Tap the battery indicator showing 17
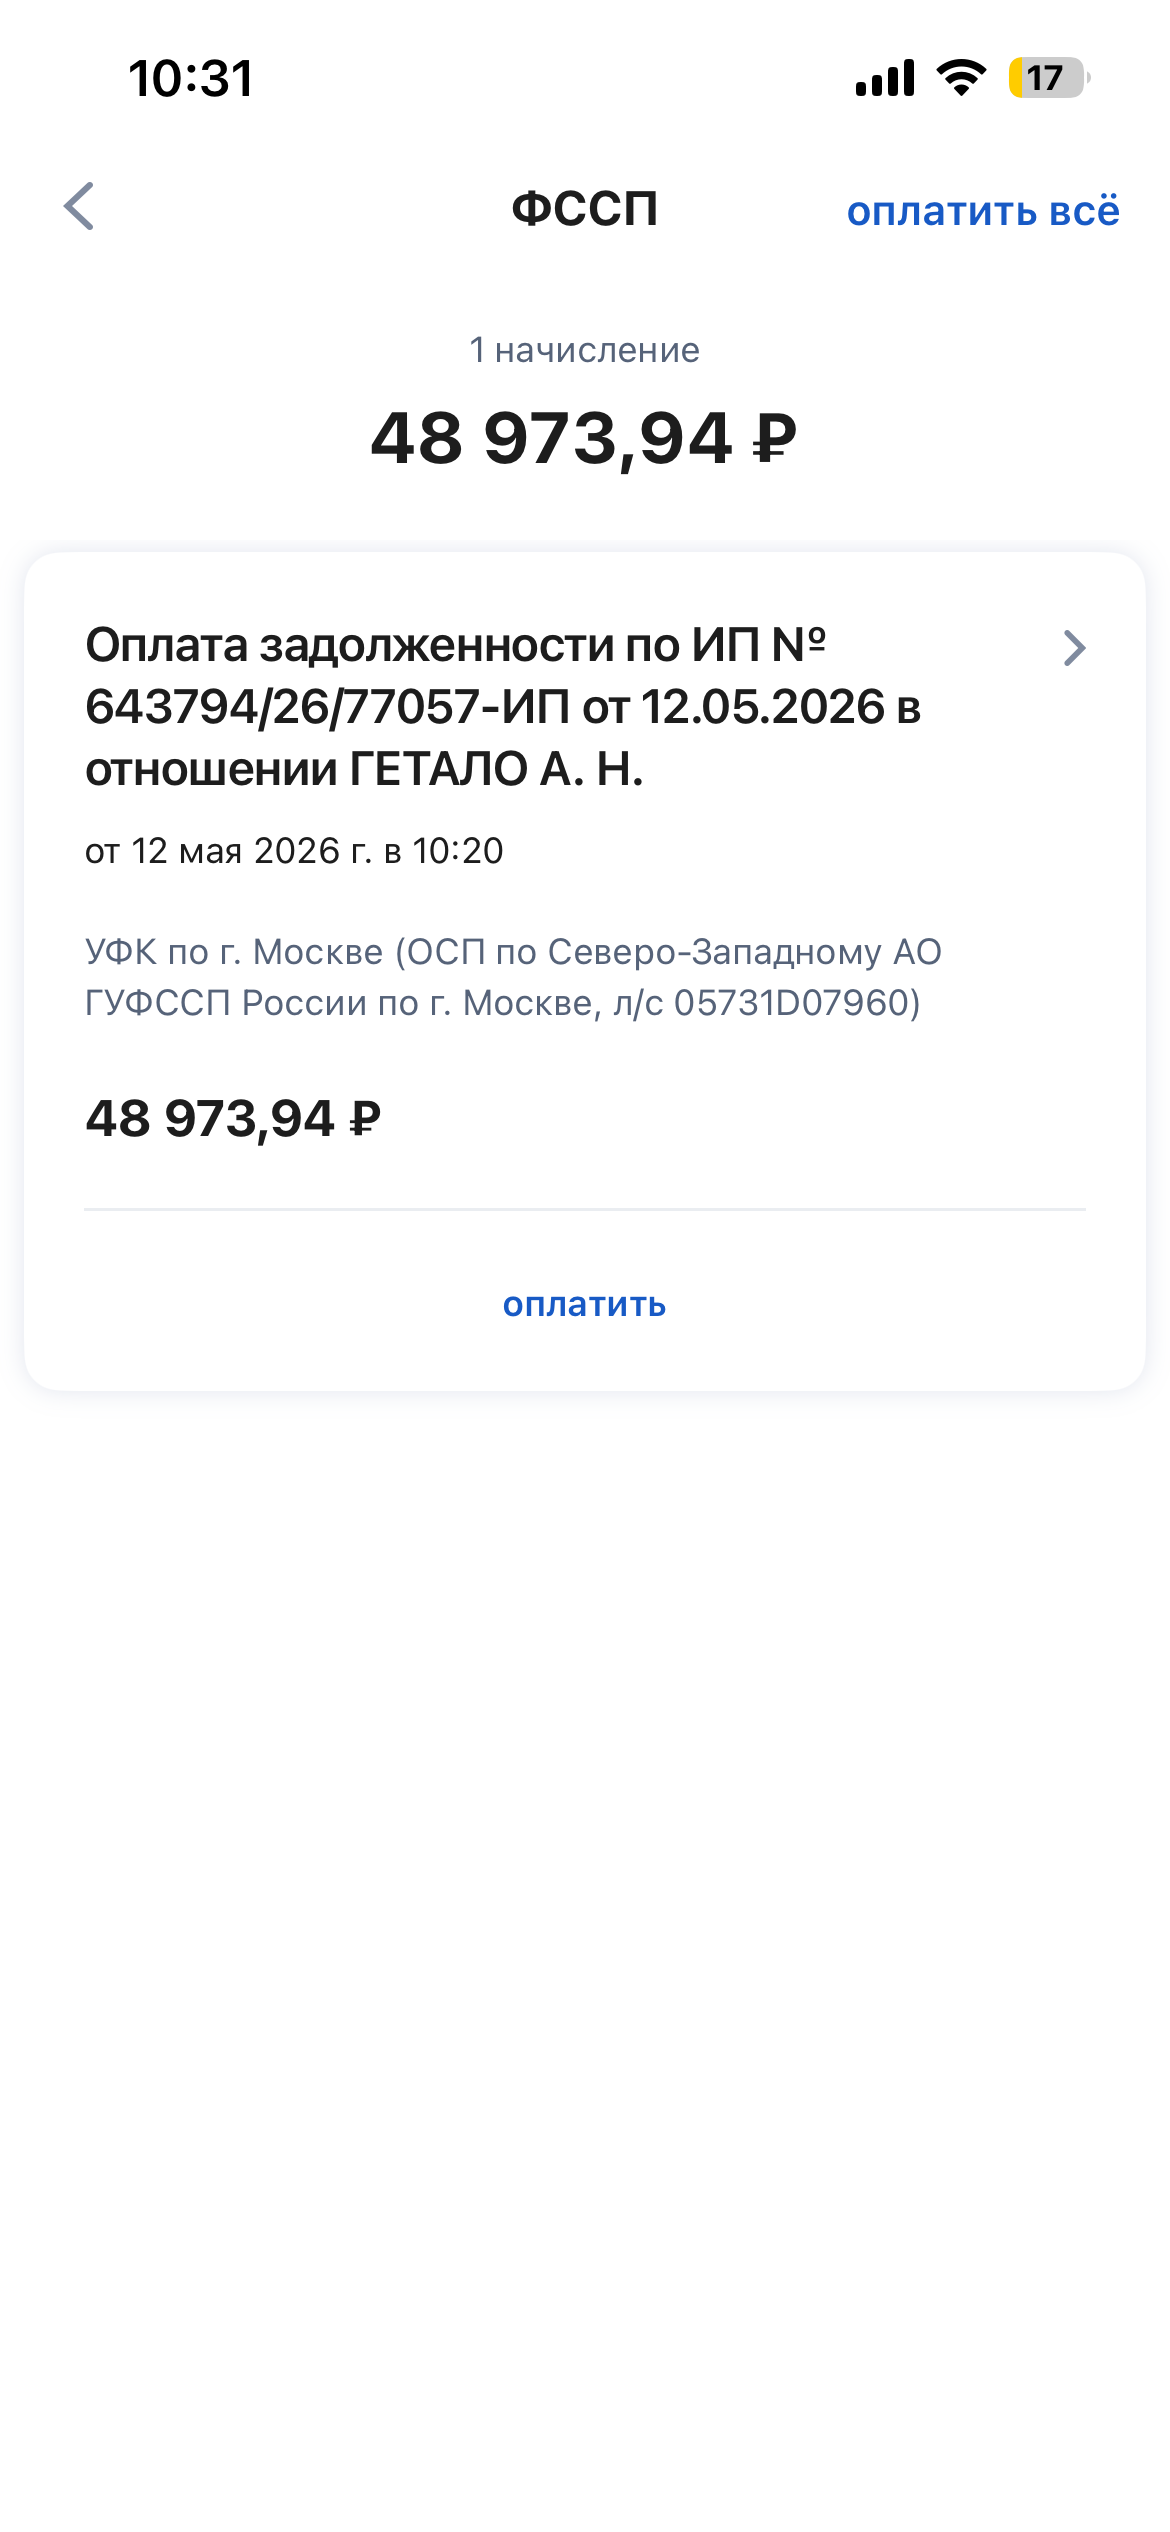 pyautogui.click(x=1048, y=78)
